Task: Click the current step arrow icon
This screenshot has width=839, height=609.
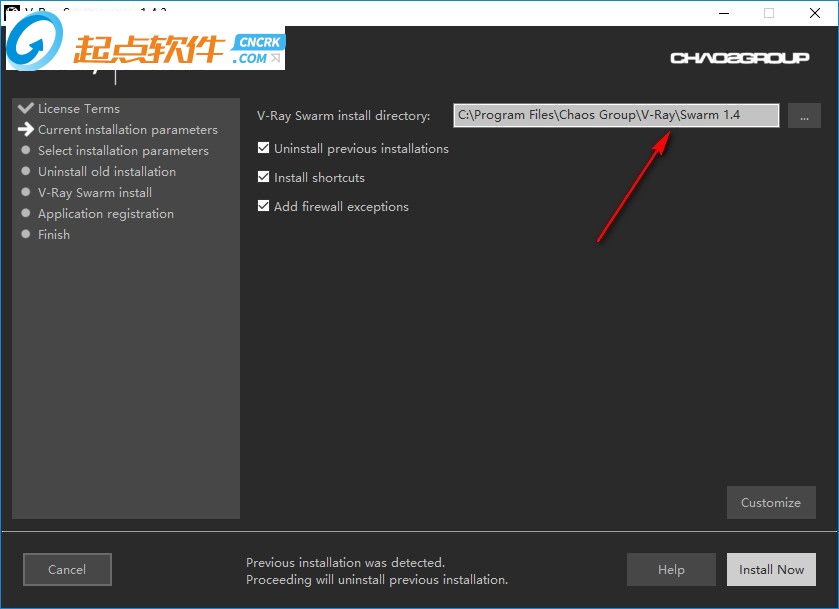Action: 26,129
